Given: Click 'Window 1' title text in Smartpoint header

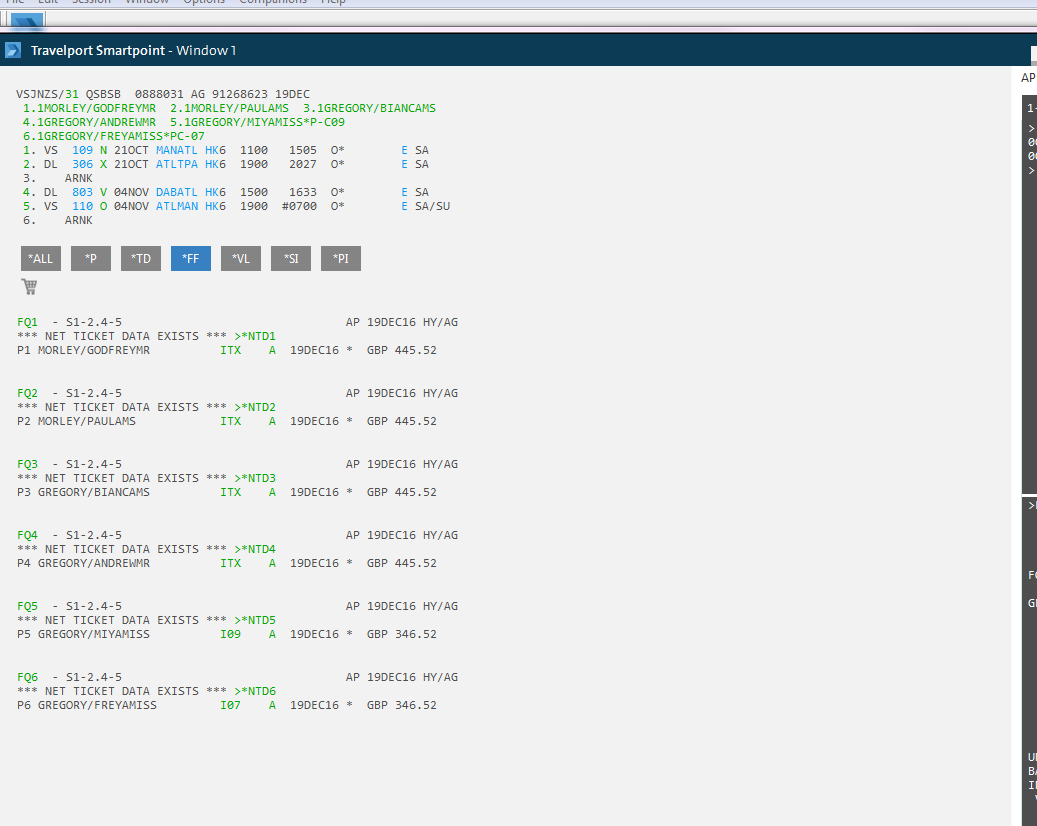Looking at the screenshot, I should [206, 50].
